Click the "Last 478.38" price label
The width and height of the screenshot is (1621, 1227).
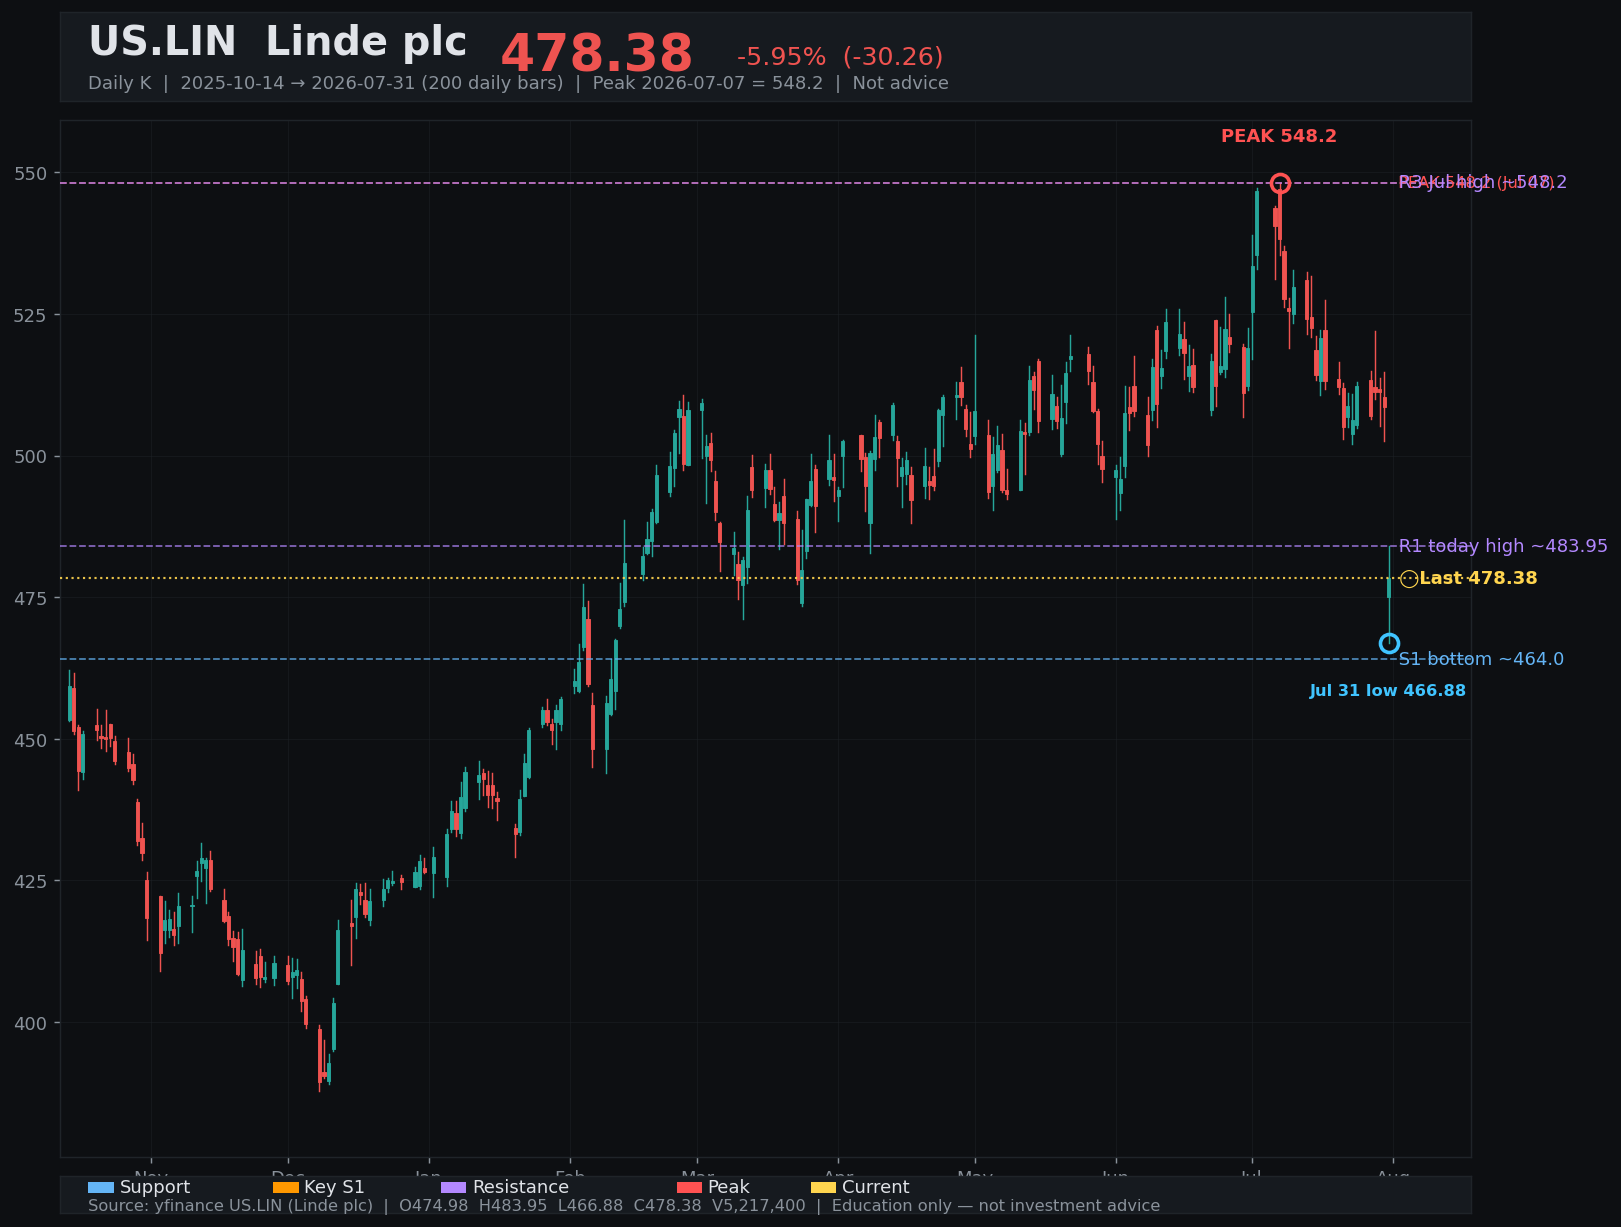tap(1478, 578)
